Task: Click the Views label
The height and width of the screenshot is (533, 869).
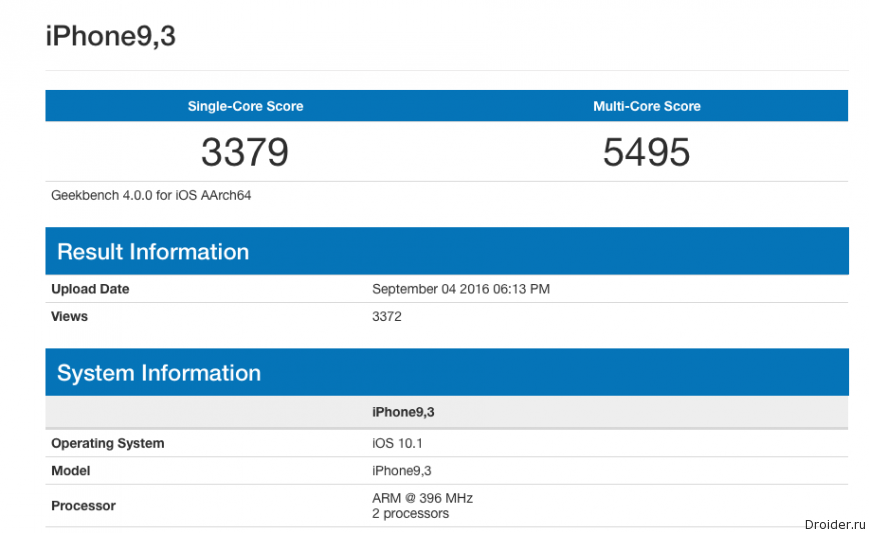Action: pyautogui.click(x=69, y=316)
